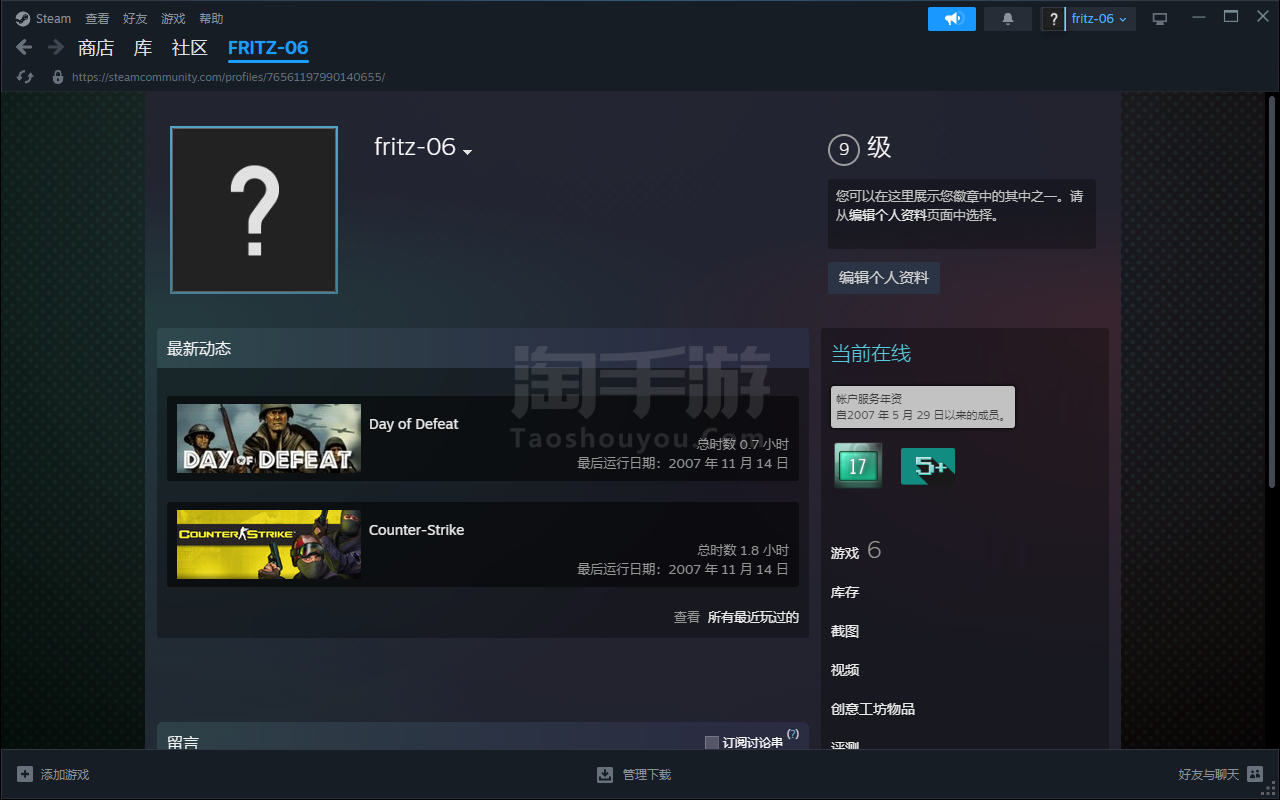Open the 截图 link

point(845,632)
